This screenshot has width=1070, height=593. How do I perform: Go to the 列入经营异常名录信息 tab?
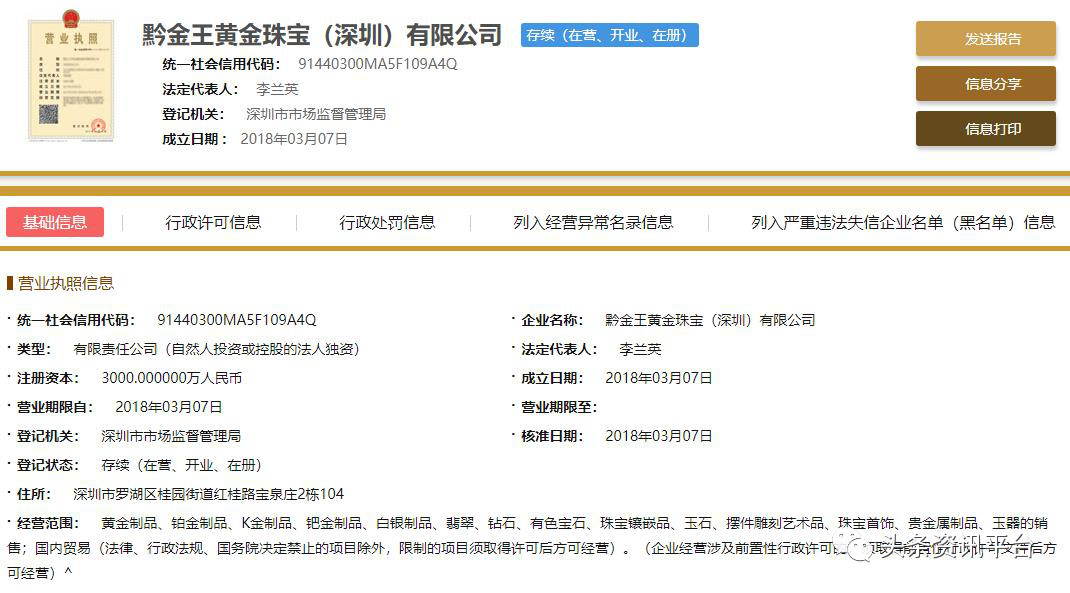click(593, 222)
